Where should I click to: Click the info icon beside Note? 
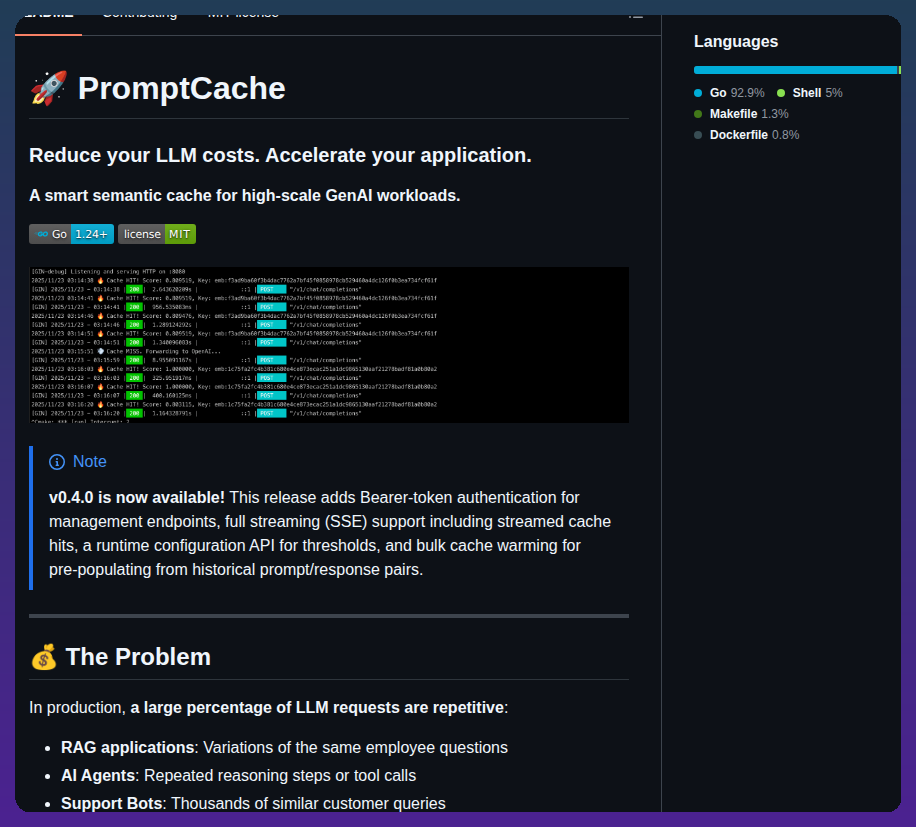coord(57,462)
